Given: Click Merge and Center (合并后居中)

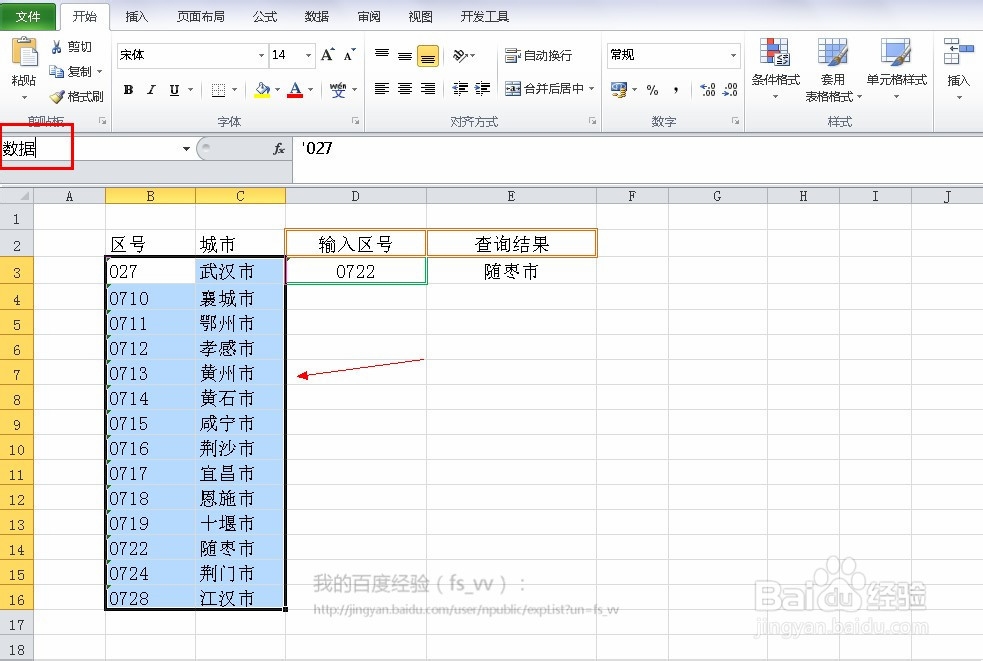Looking at the screenshot, I should pos(544,88).
